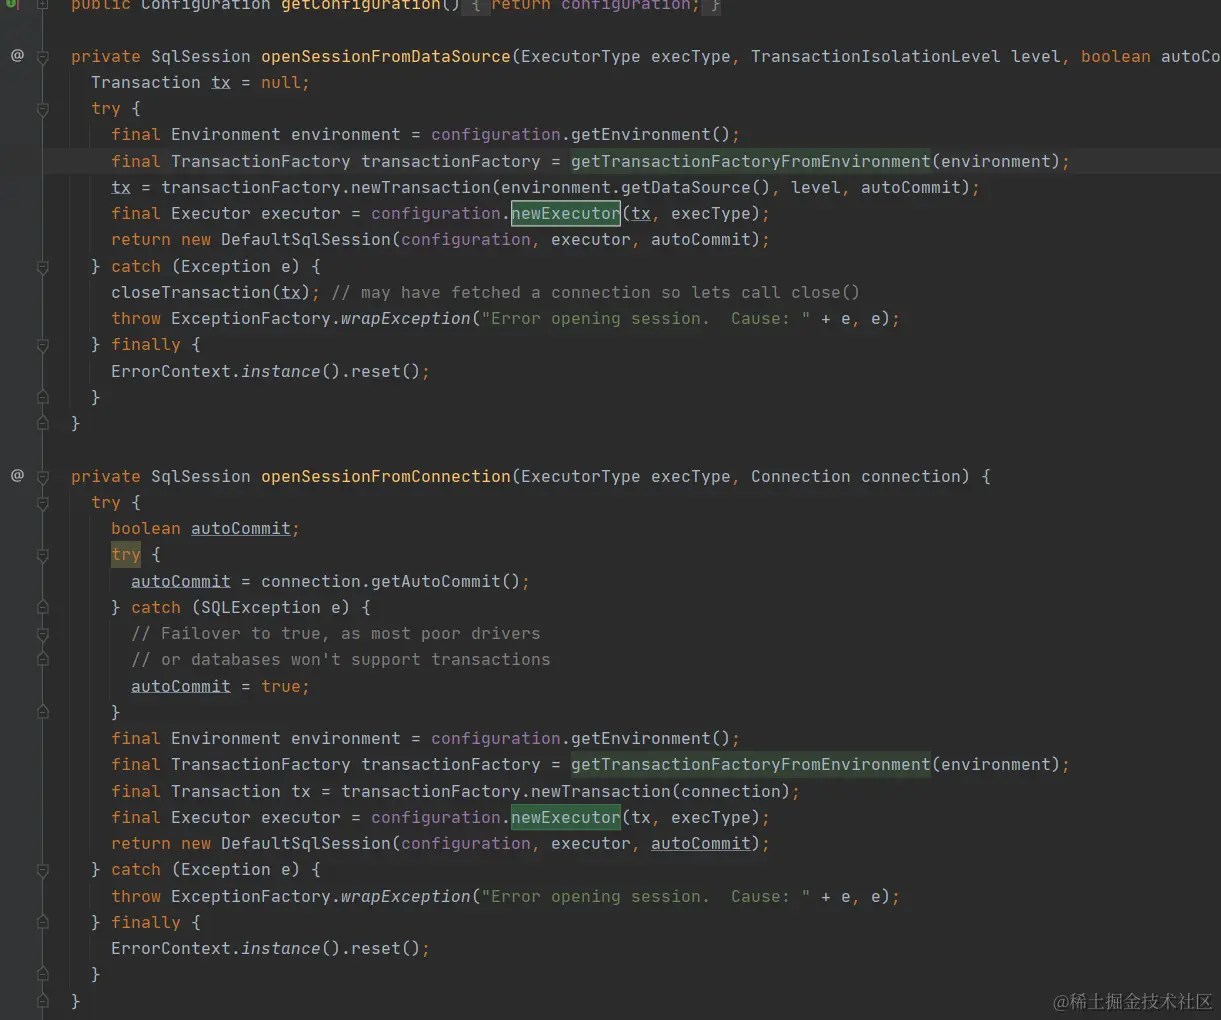The height and width of the screenshot is (1020, 1221).
Task: Click the @ gutter icon beside openSessionFromConnection
Action: point(17,475)
